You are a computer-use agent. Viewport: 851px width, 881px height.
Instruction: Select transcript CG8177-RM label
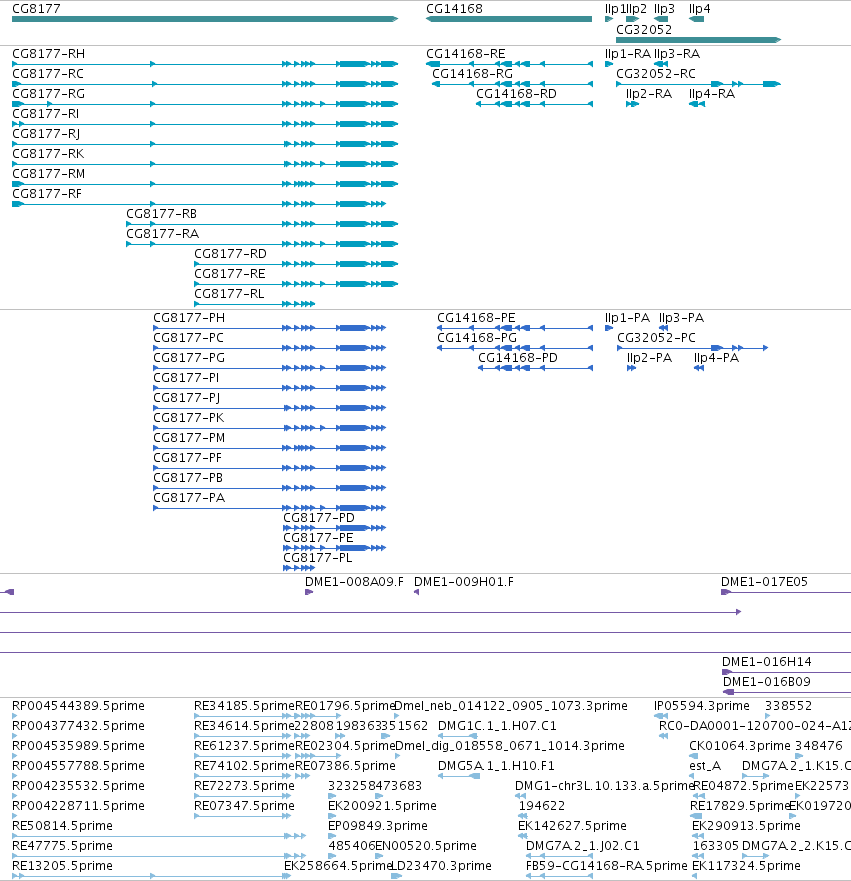(x=49, y=174)
